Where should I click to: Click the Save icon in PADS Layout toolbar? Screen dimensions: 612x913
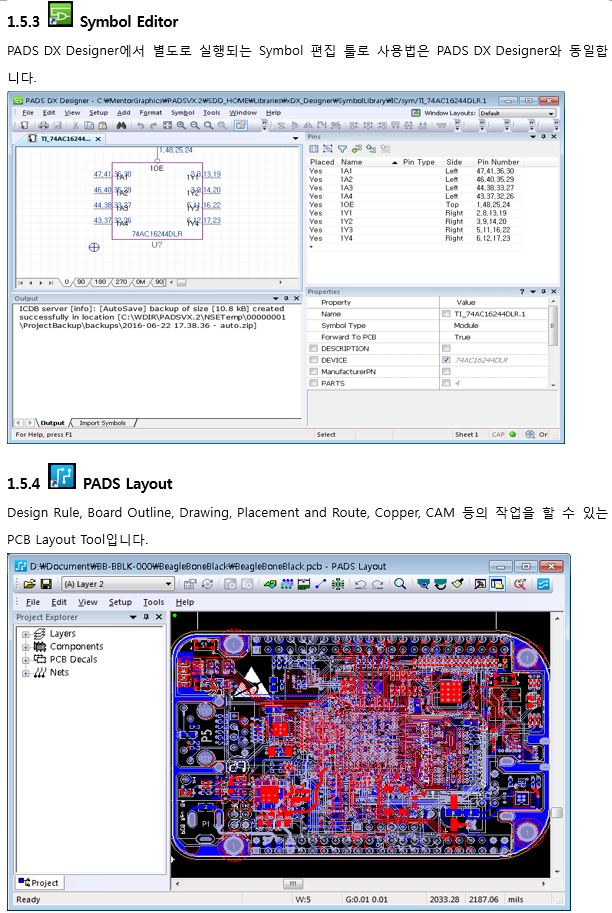(46, 584)
